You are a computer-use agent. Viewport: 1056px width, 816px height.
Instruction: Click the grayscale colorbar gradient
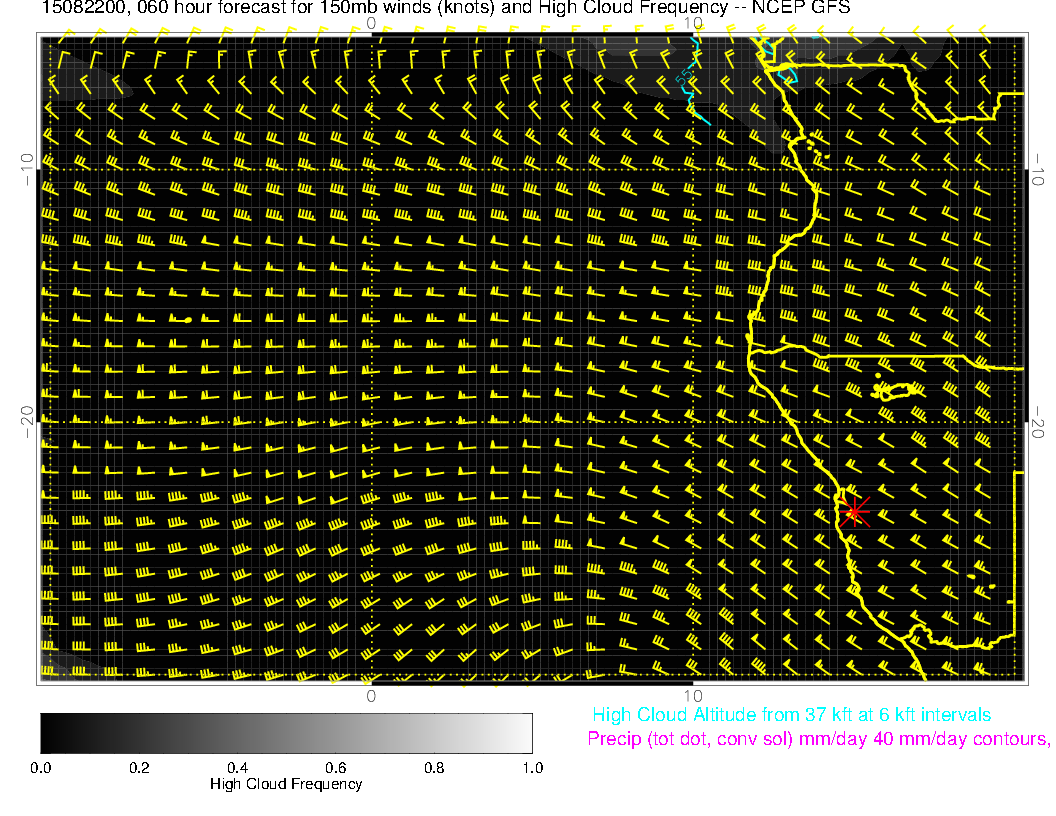[x=286, y=733]
